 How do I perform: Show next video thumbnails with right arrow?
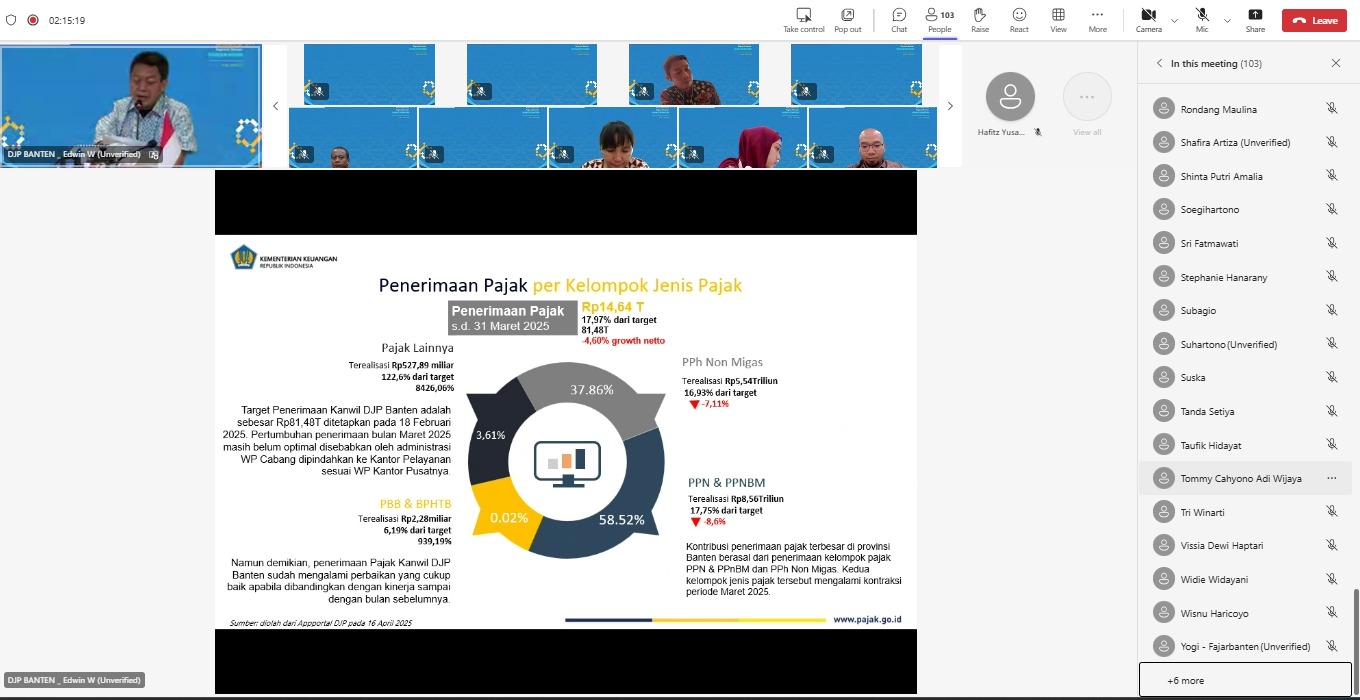950,106
